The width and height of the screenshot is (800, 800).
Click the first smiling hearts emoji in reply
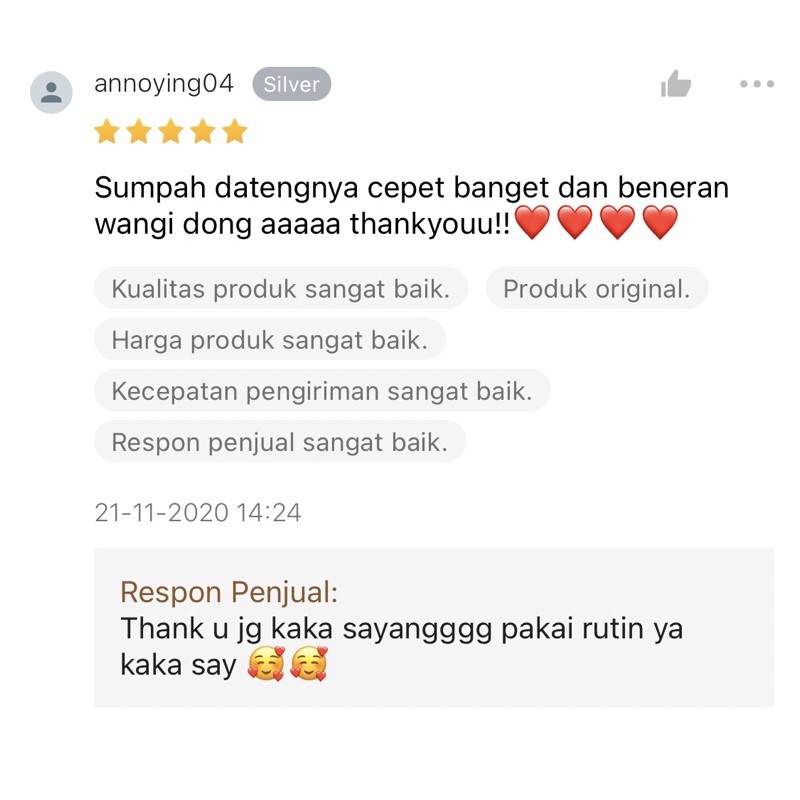[x=266, y=663]
